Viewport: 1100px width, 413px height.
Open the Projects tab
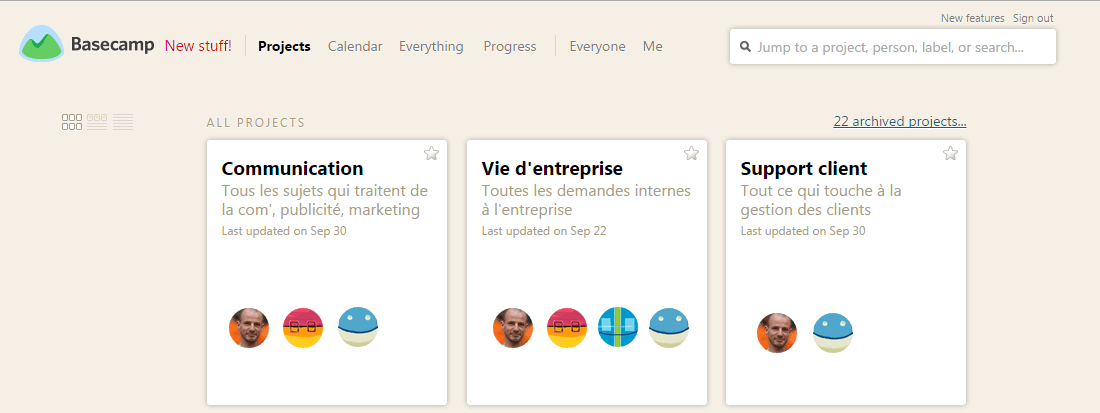[x=284, y=46]
